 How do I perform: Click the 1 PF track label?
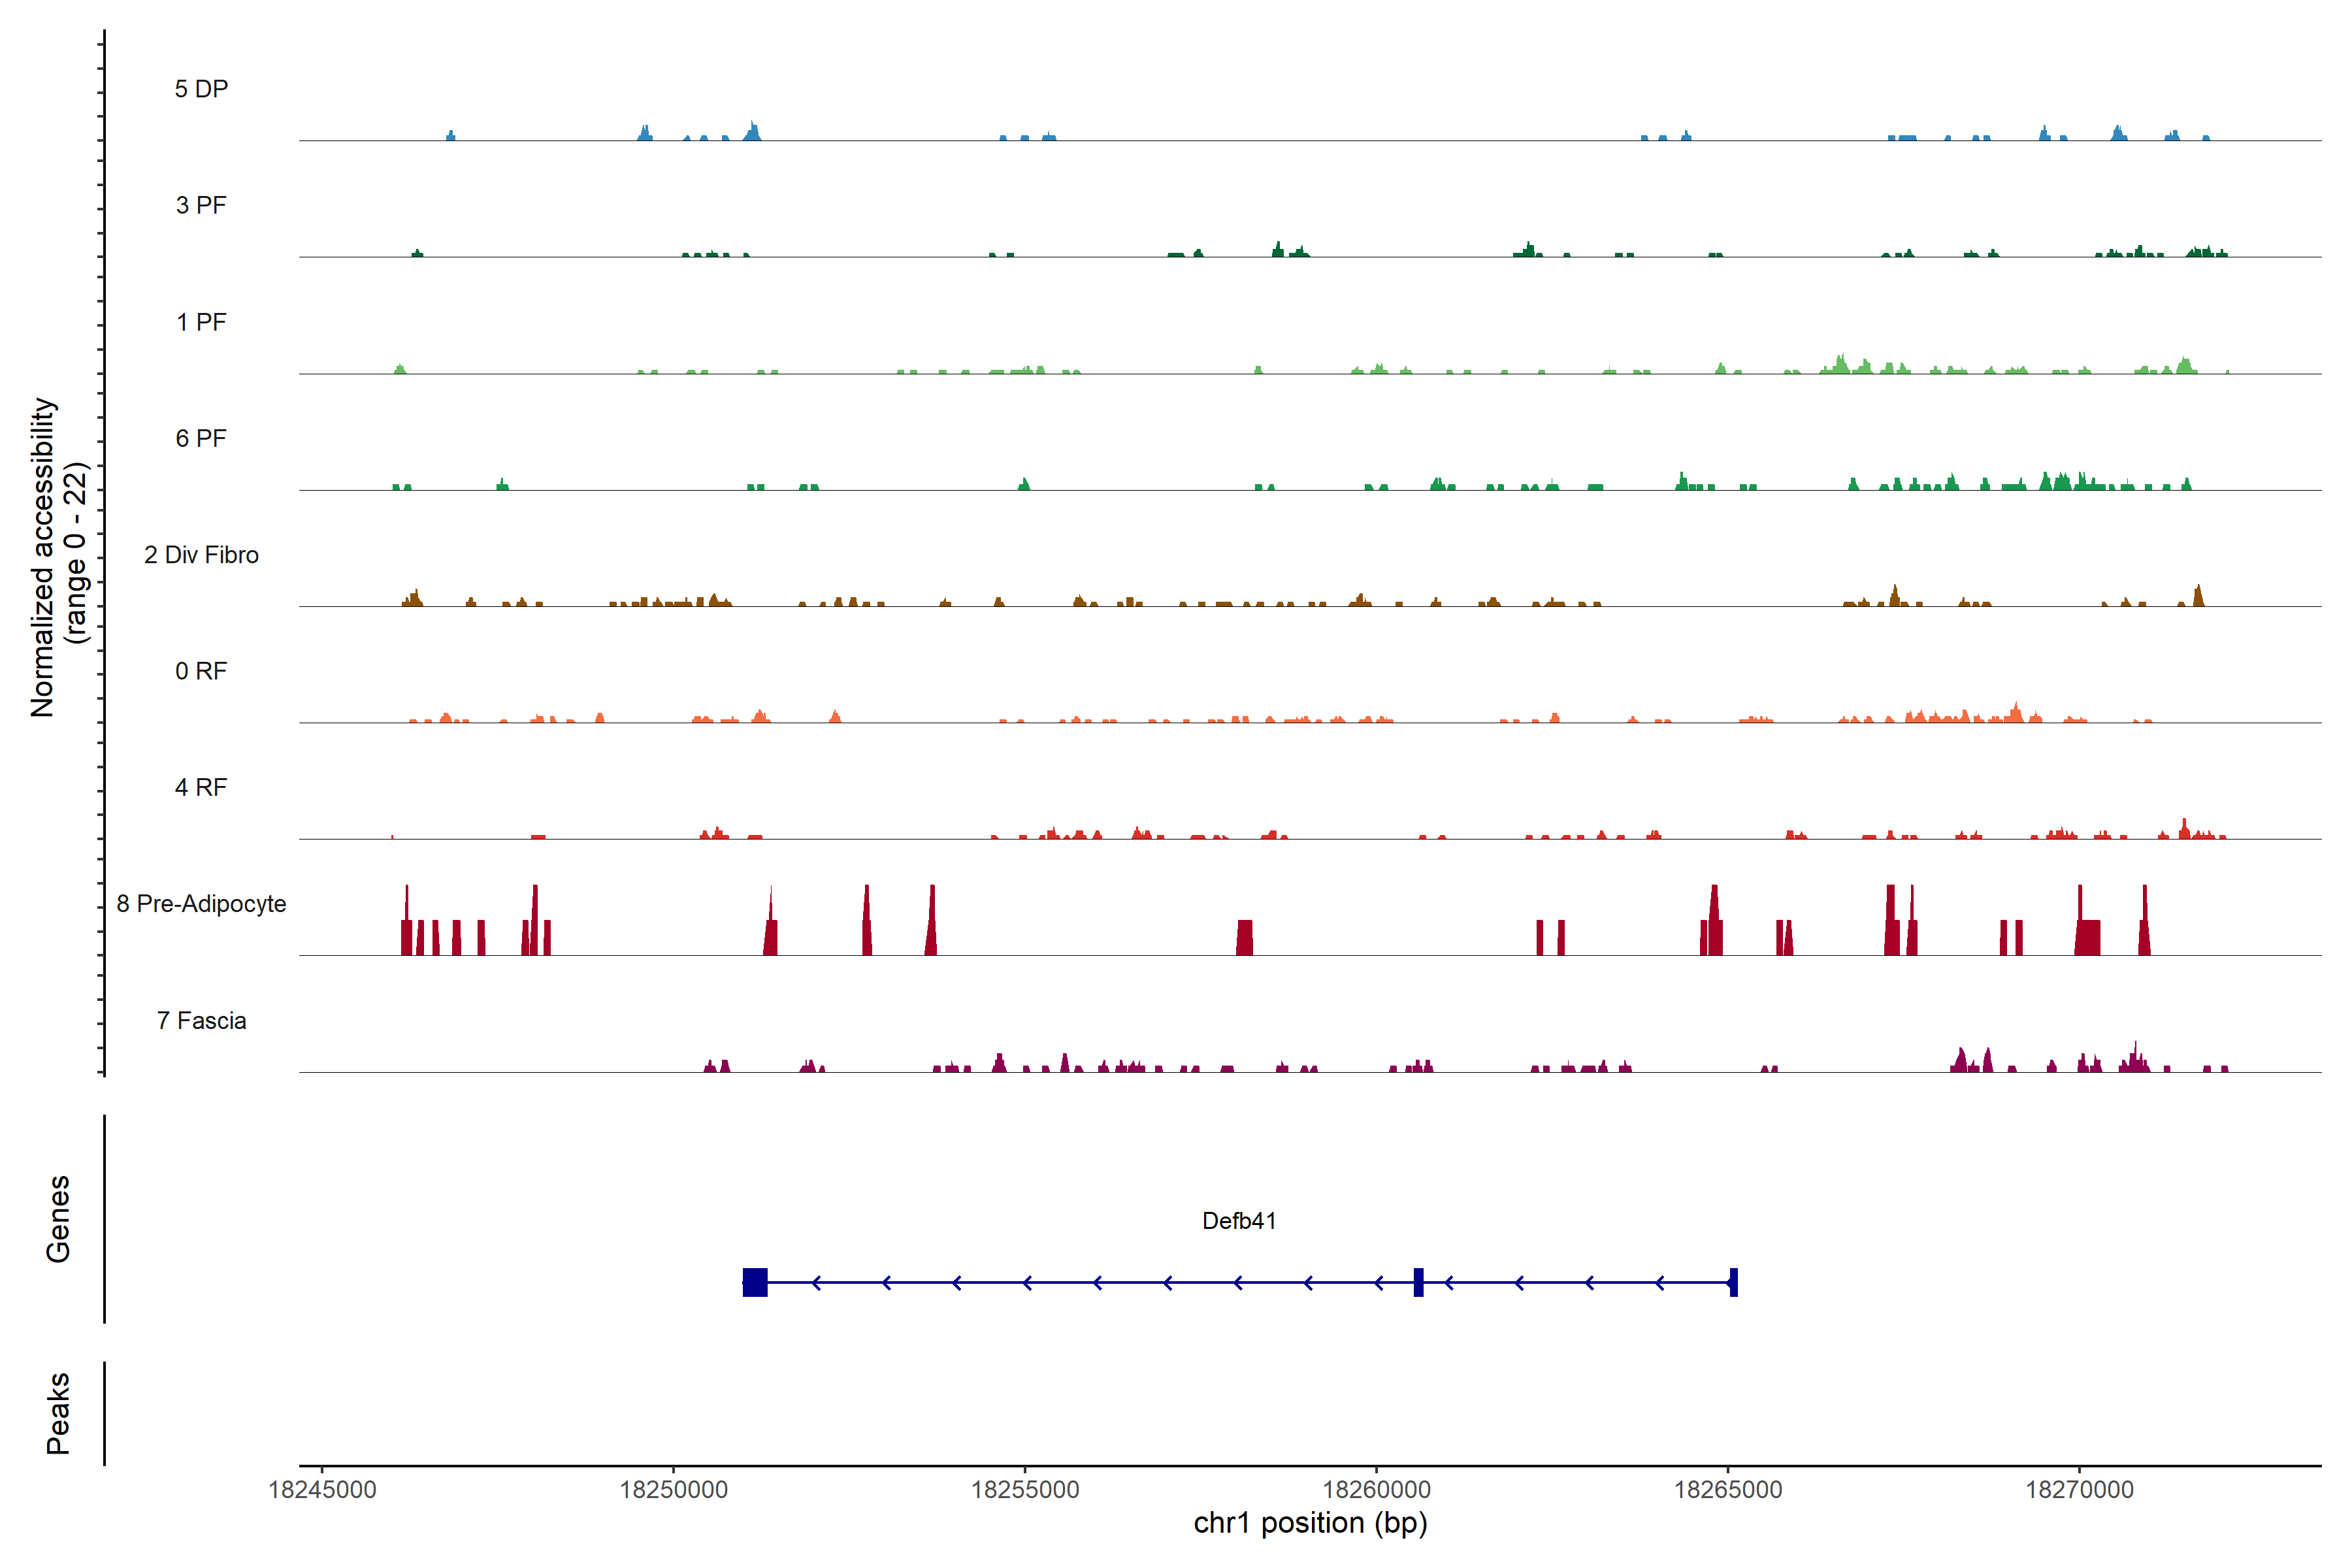[201, 322]
